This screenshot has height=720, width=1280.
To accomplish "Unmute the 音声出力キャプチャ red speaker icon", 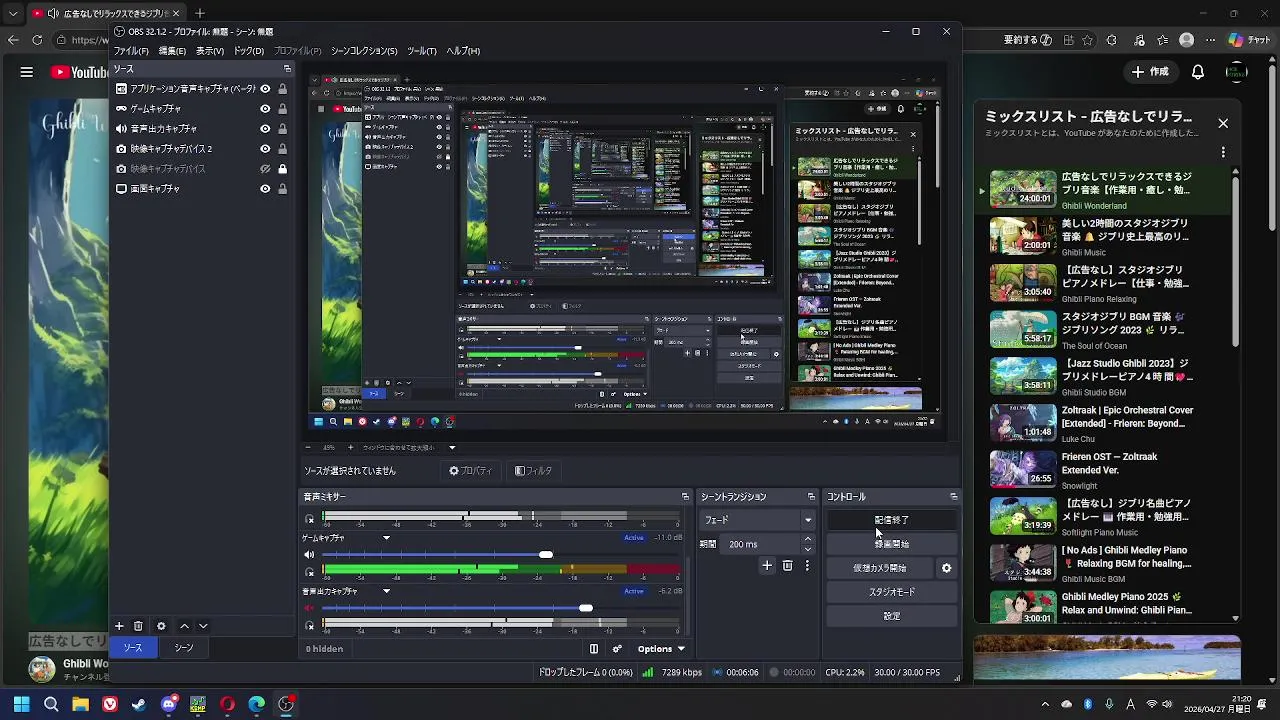I will pyautogui.click(x=309, y=608).
